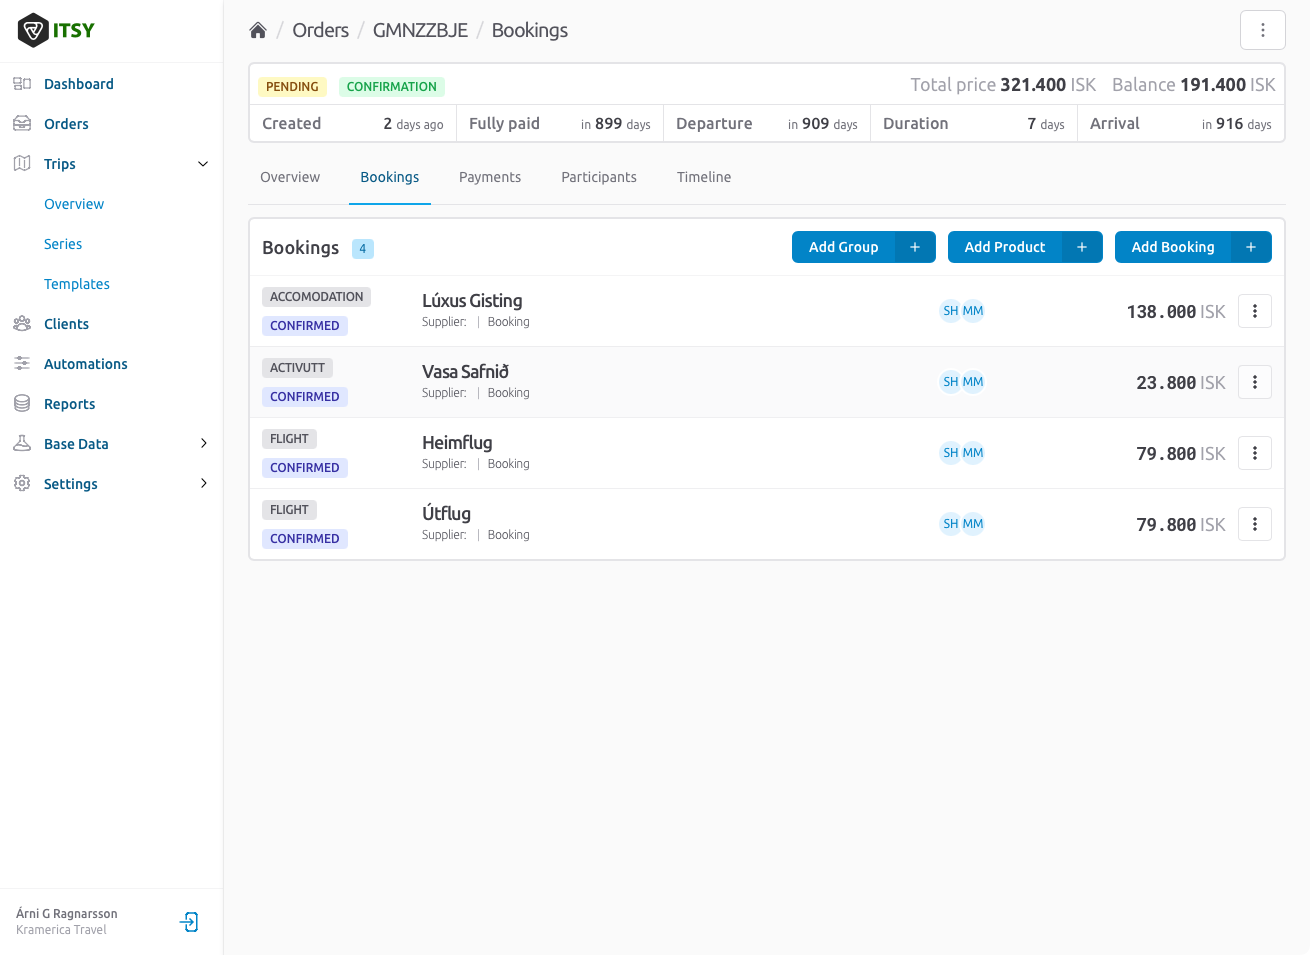The width and height of the screenshot is (1310, 955).
Task: Click the ITSY logo
Action: [x=56, y=30]
